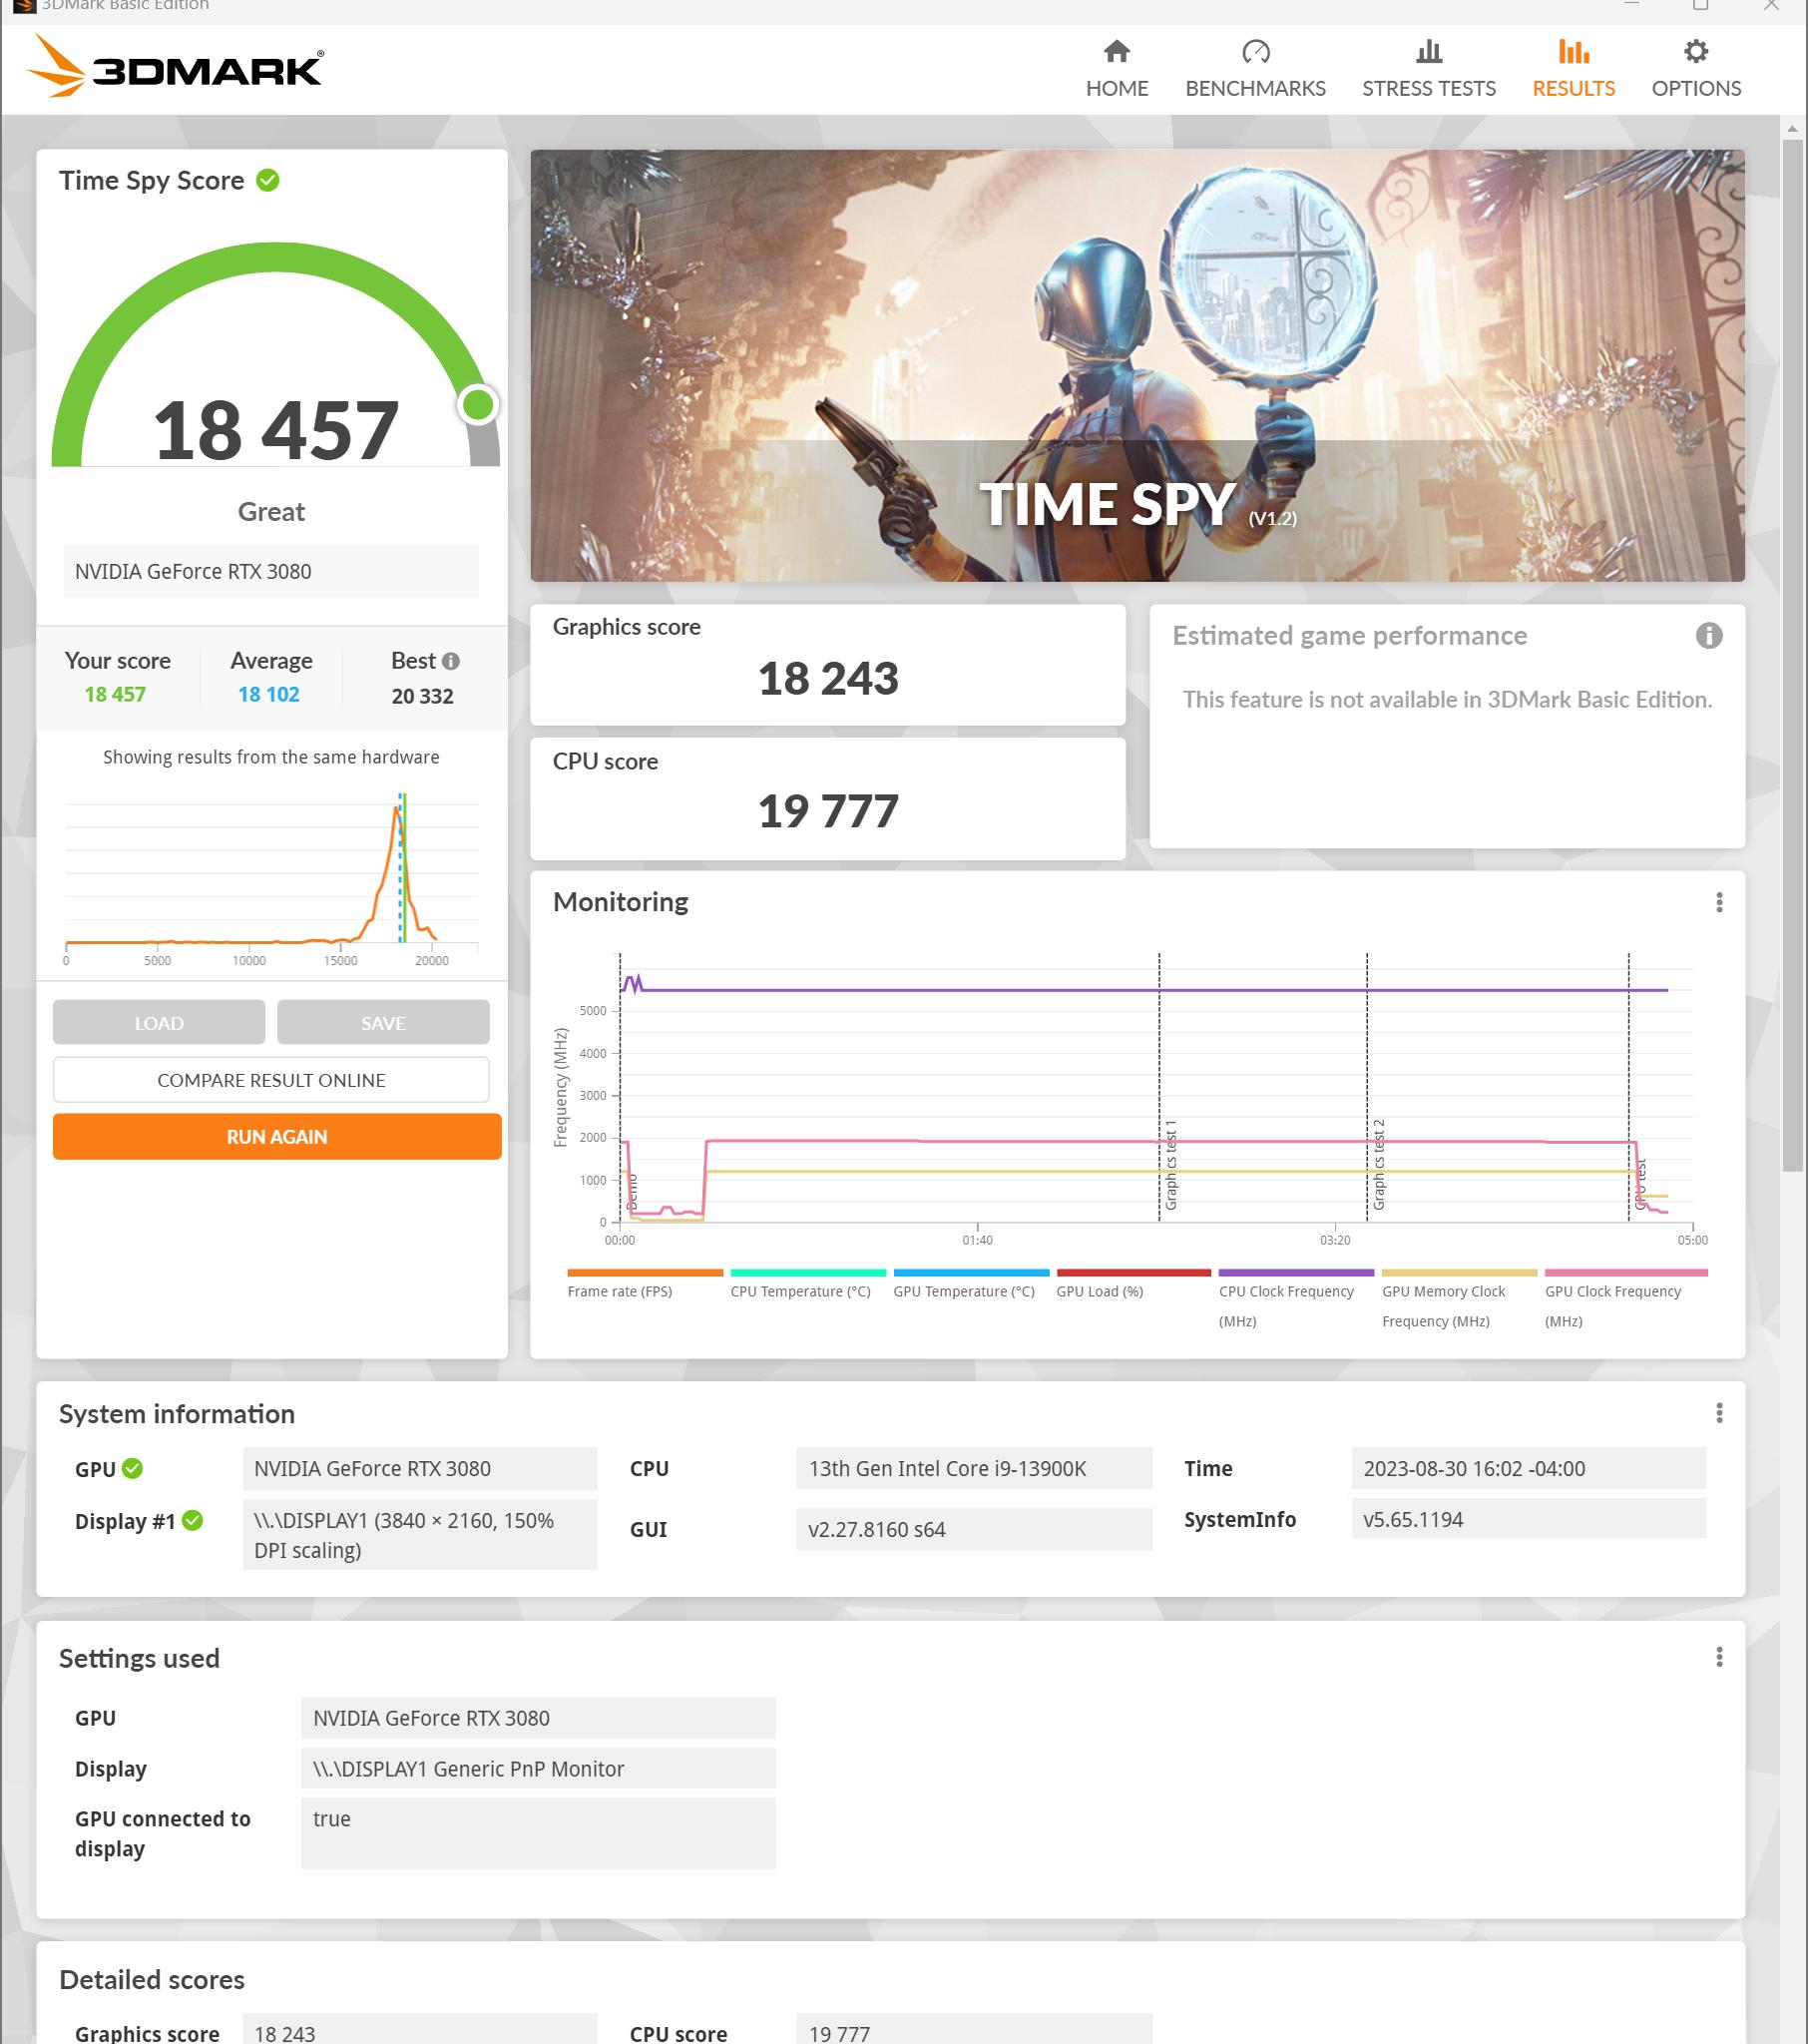Click the CPU field 13th Gen Intel Core i9-13900K
This screenshot has height=2044, width=1808.
pyautogui.click(x=974, y=1468)
